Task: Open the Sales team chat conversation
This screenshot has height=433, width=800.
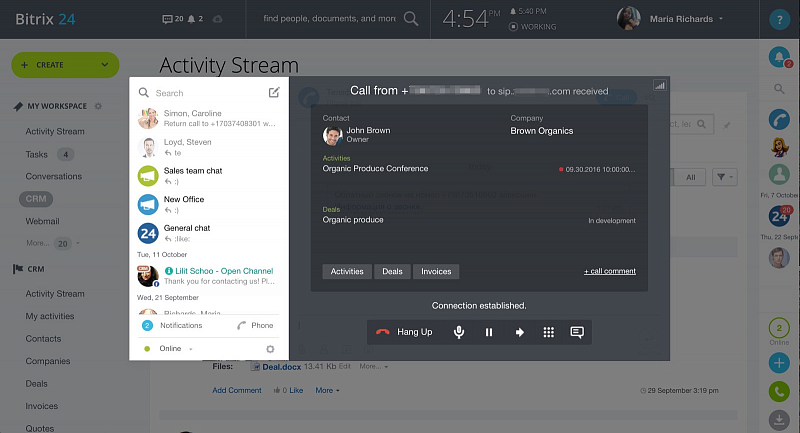Action: pyautogui.click(x=209, y=175)
